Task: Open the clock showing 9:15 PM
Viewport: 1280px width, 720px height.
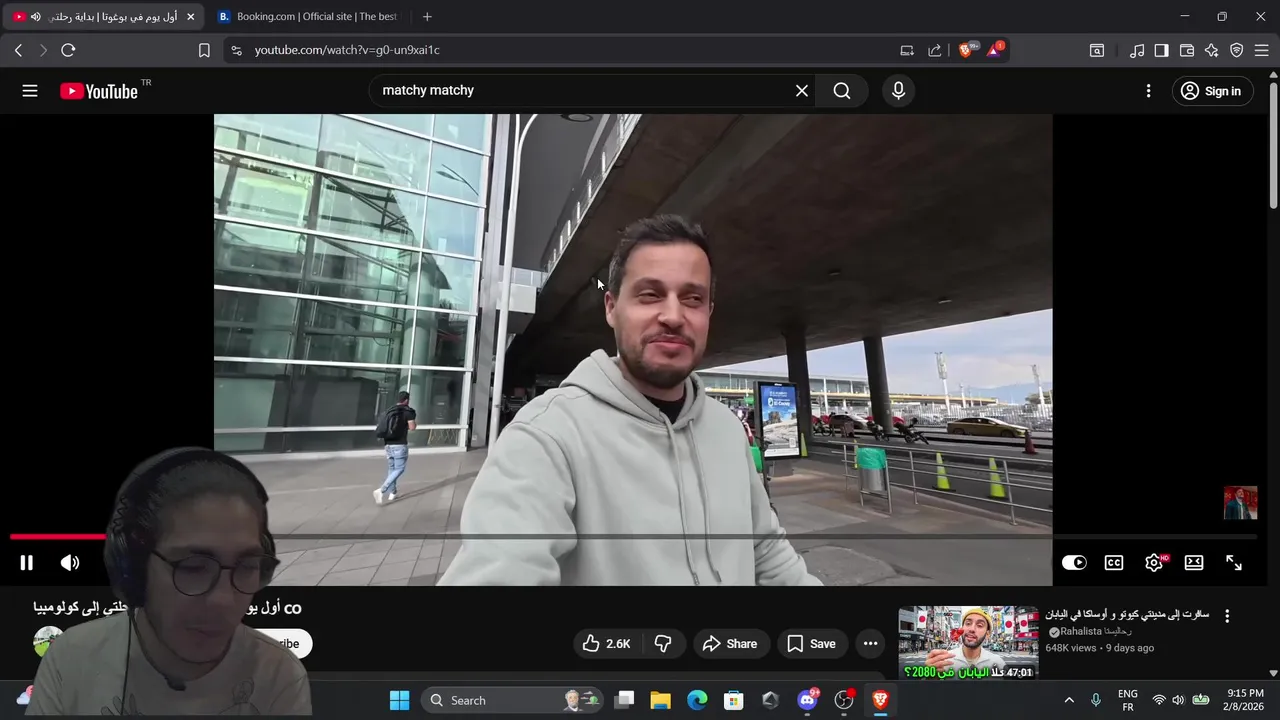Action: point(1245,700)
